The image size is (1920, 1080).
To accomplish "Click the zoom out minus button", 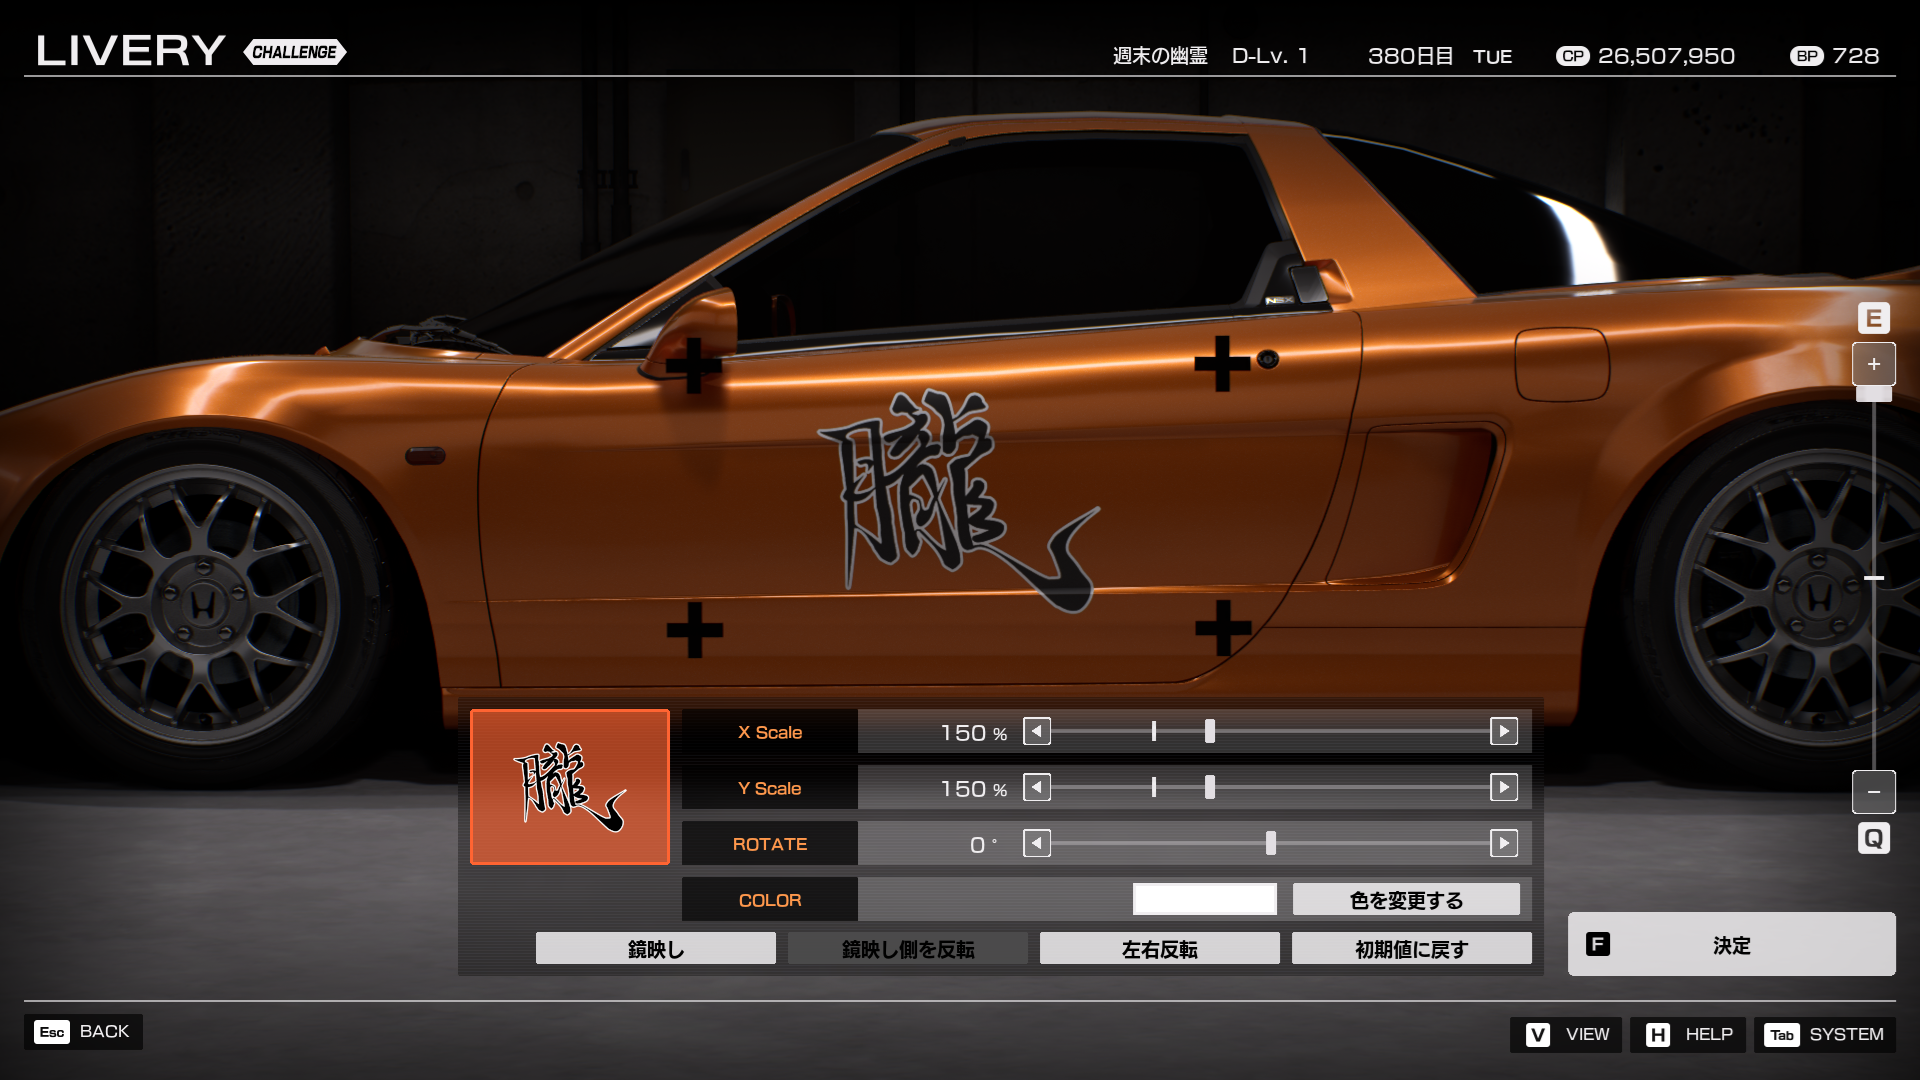I will pos(1873,792).
